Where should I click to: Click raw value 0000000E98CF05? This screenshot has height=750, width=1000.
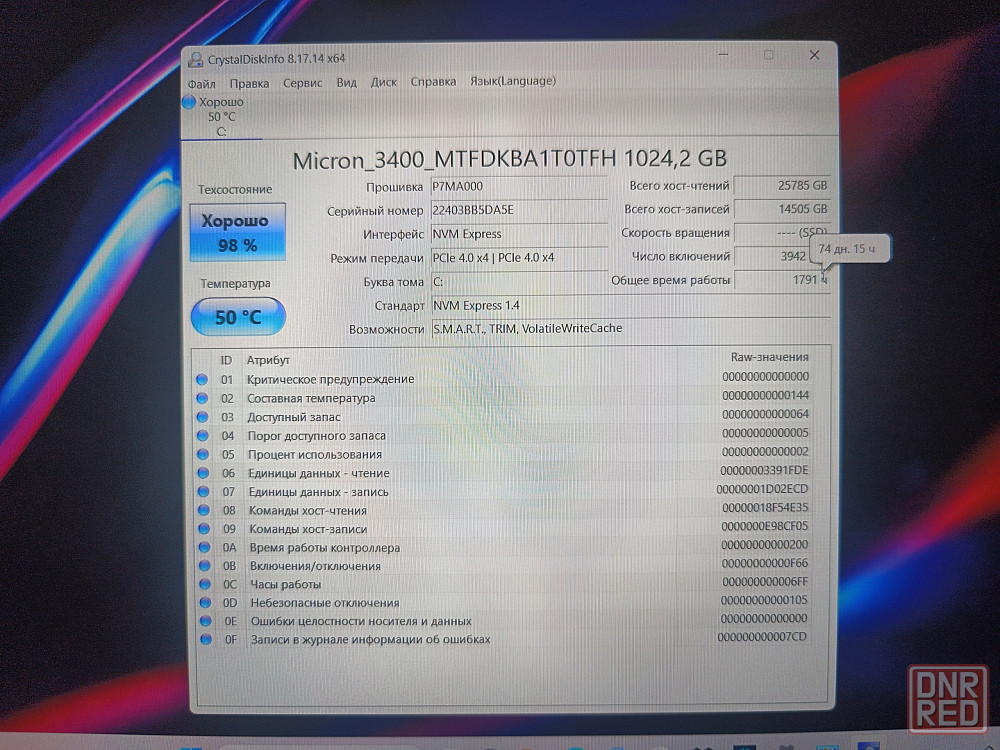[765, 526]
